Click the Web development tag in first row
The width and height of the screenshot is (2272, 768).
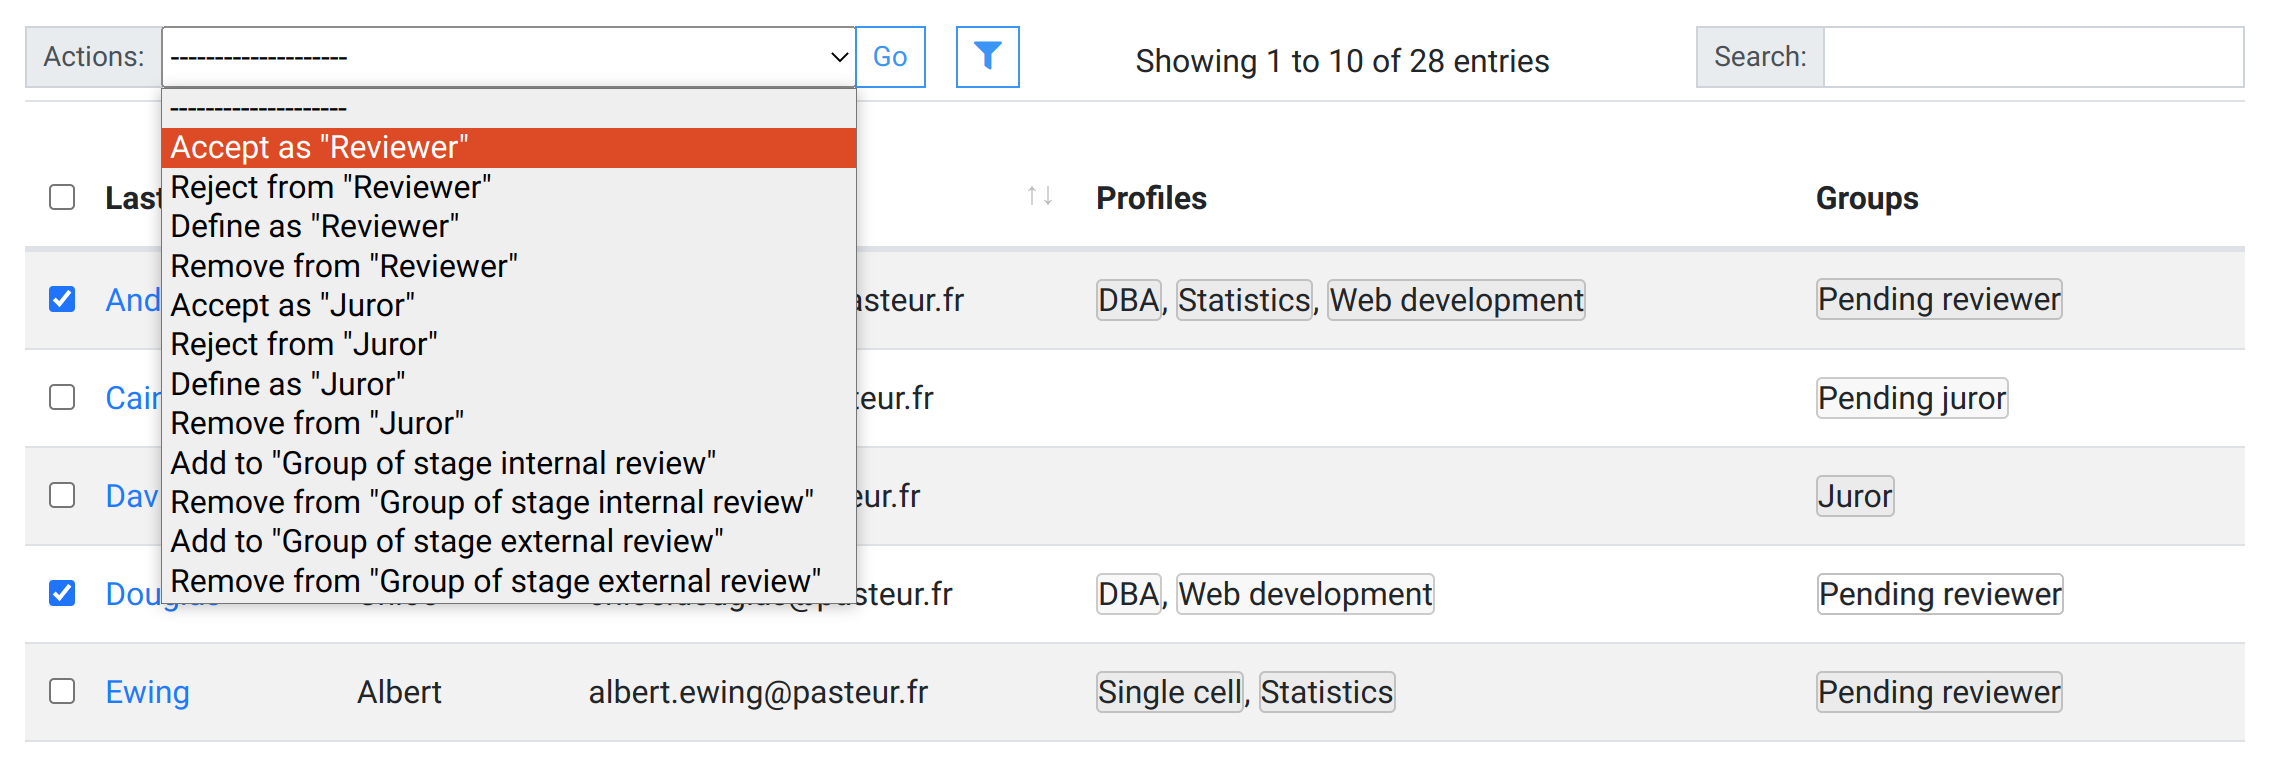(1456, 300)
